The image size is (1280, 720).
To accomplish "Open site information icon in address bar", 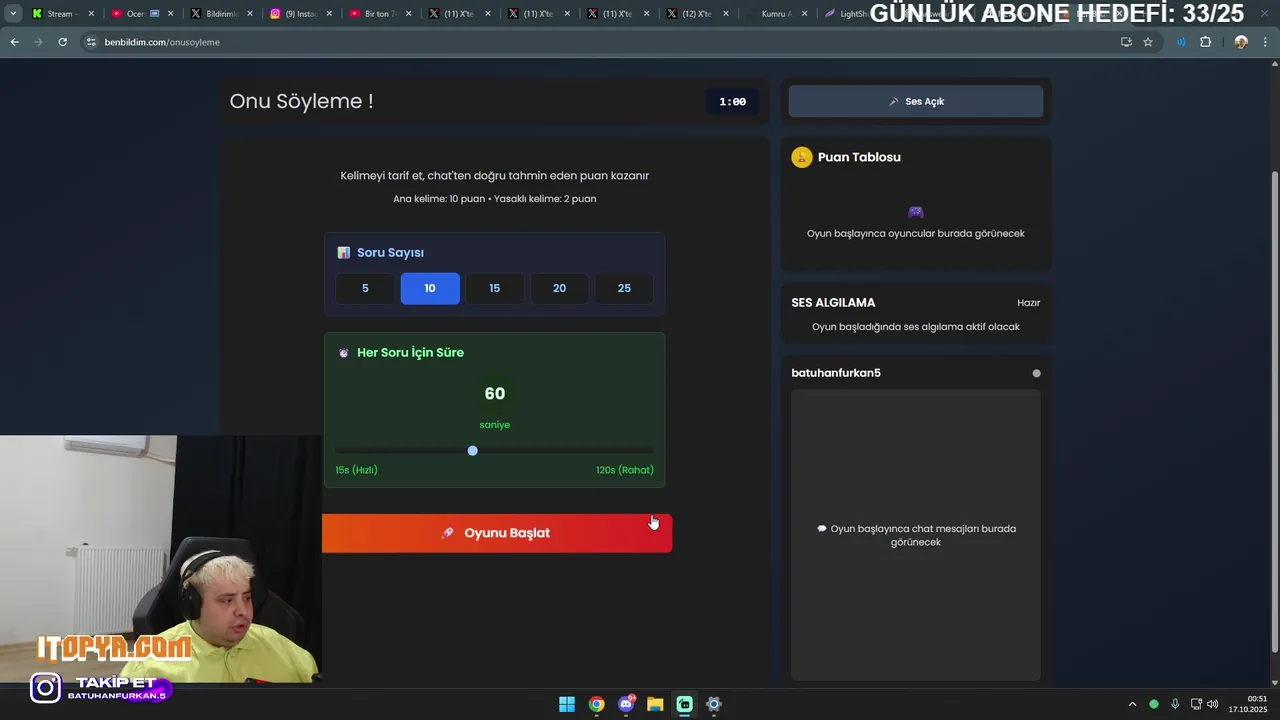I will [91, 42].
